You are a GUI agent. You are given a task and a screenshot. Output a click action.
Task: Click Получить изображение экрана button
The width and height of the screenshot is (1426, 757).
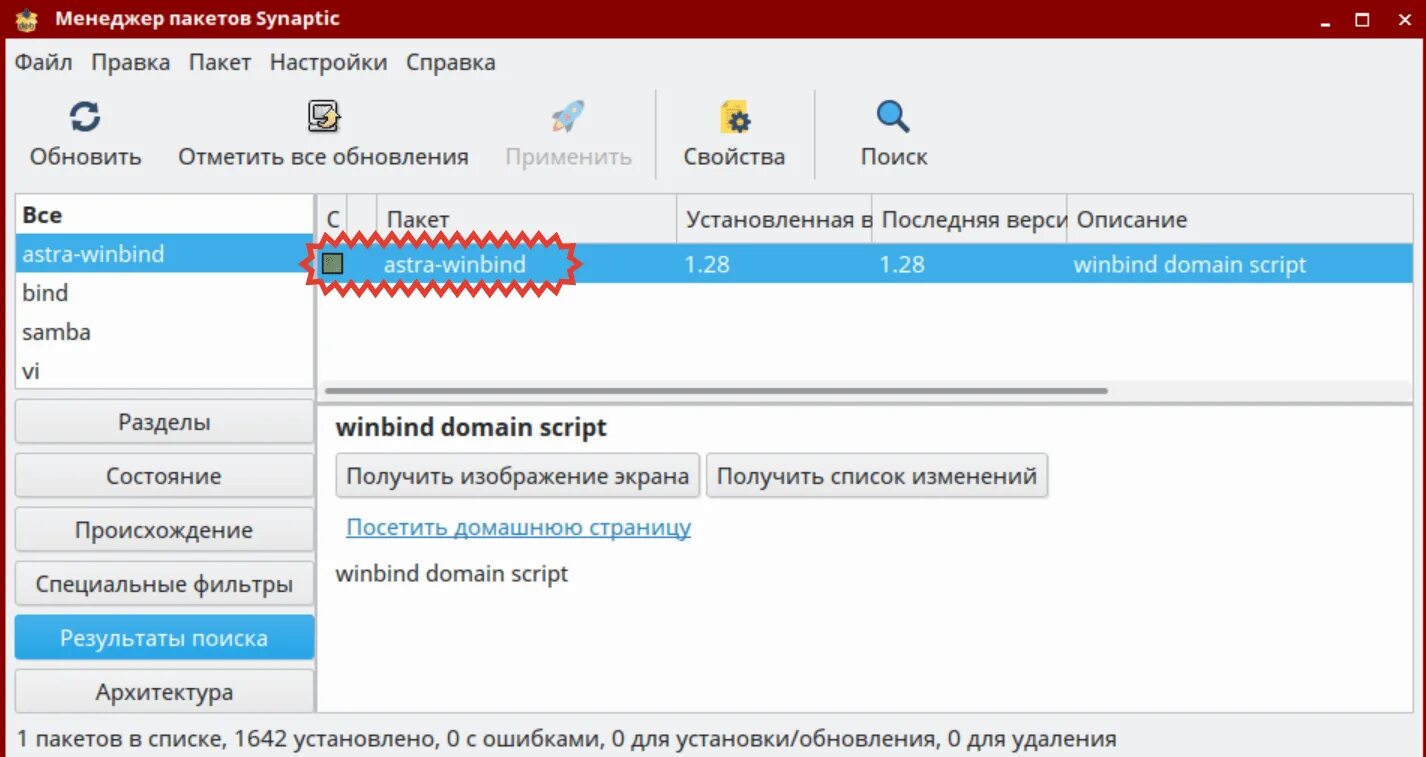[518, 476]
